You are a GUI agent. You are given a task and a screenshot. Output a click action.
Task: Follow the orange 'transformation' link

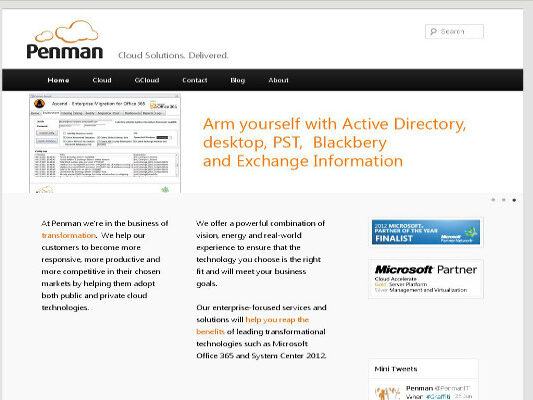click(x=69, y=235)
